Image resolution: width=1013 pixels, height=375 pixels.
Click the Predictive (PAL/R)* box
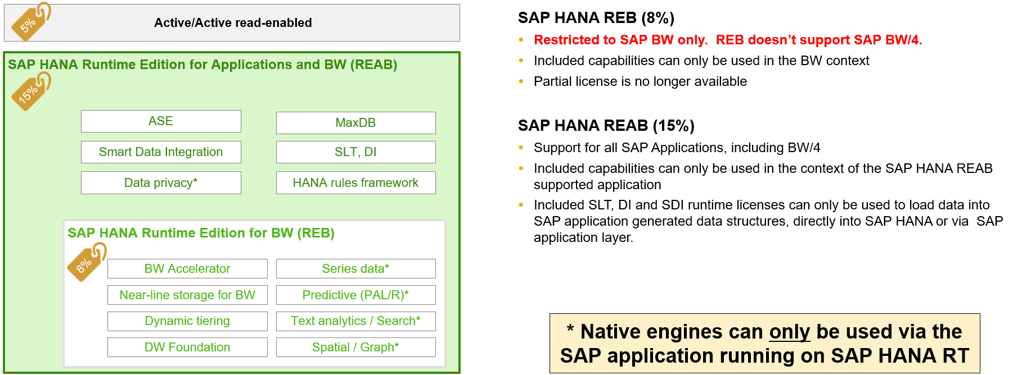pyautogui.click(x=356, y=295)
